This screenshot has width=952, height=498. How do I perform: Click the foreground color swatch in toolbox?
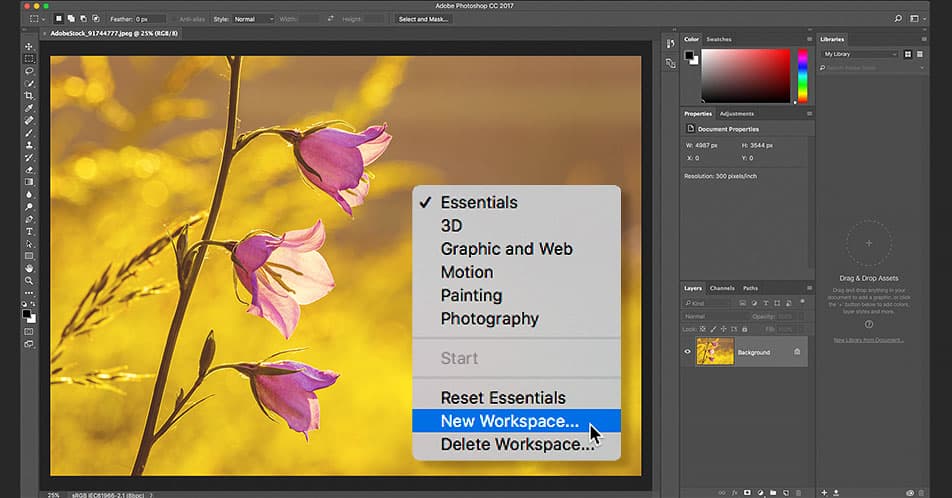27,314
